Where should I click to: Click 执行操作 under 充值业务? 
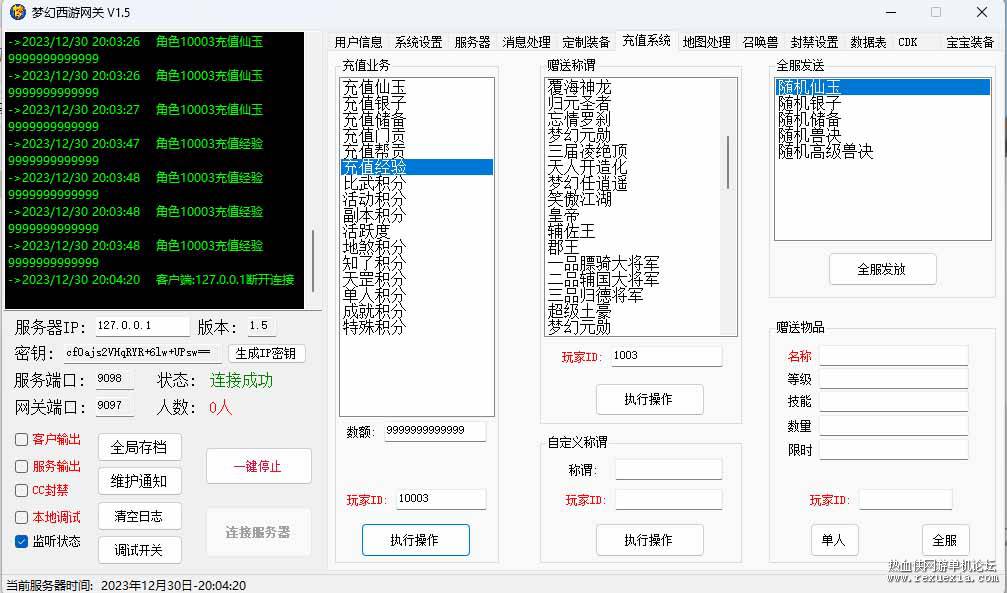[x=415, y=540]
